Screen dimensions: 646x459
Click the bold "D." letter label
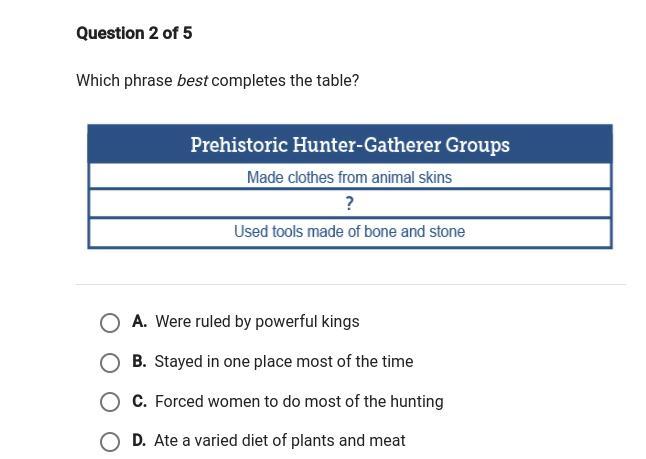click(139, 441)
